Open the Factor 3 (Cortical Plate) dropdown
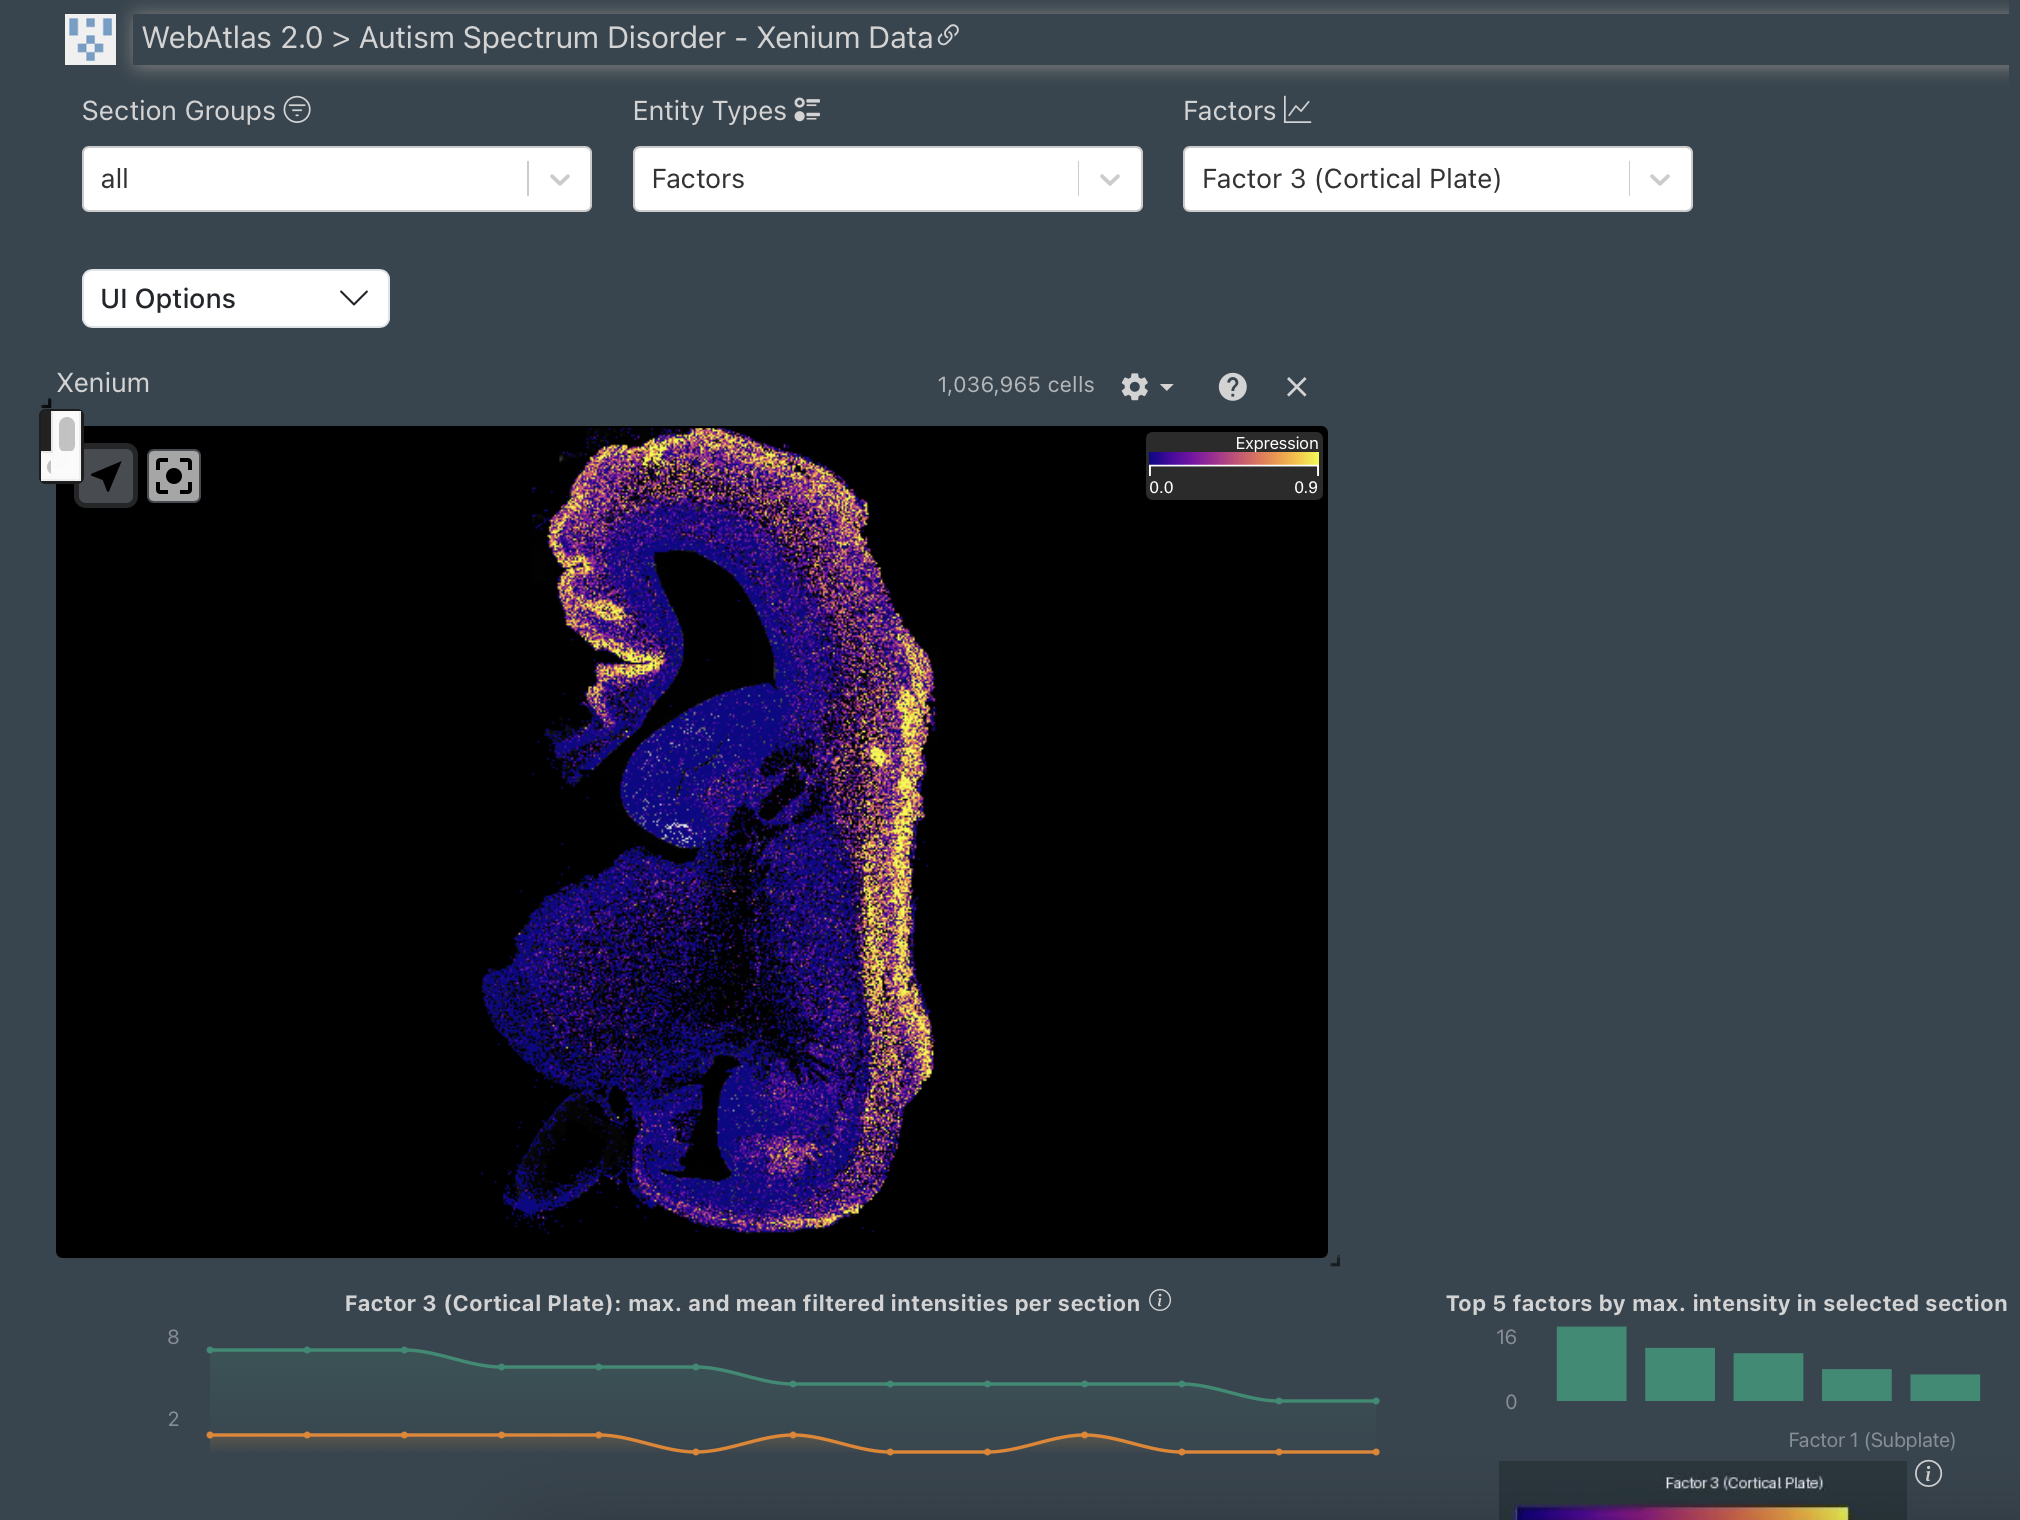Image resolution: width=2020 pixels, height=1520 pixels. [x=1437, y=179]
